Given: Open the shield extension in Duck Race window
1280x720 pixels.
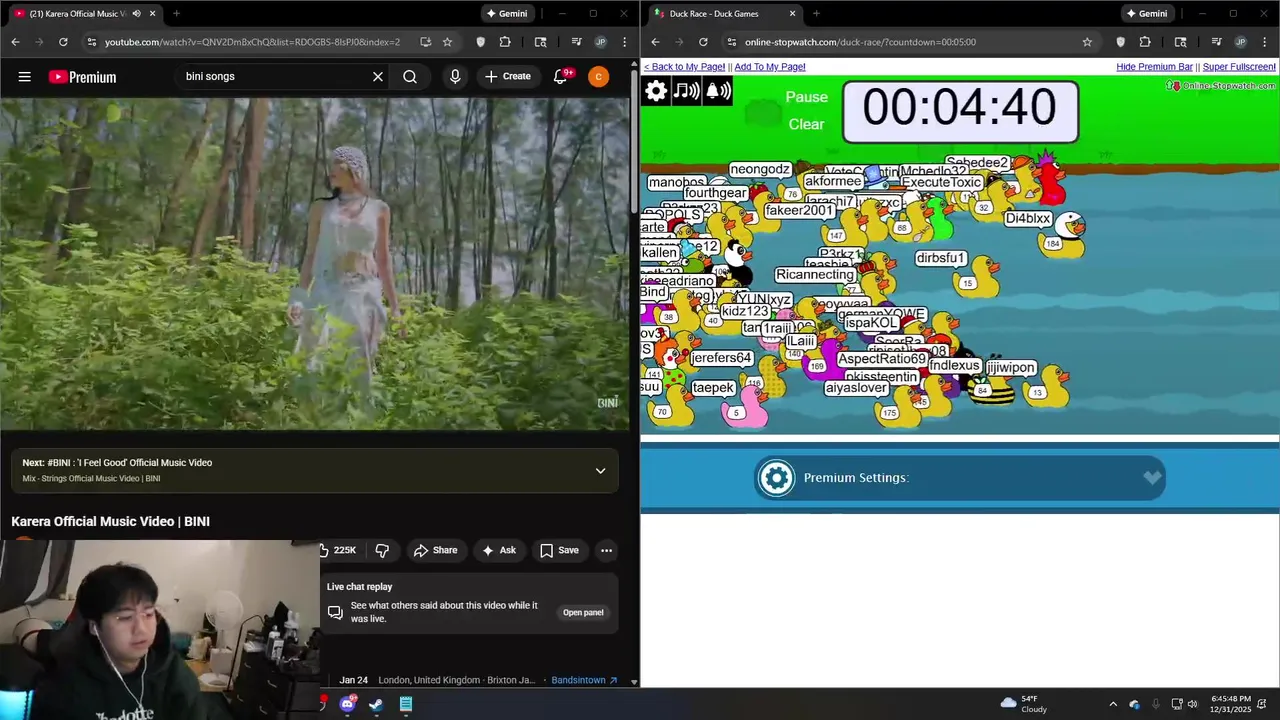Looking at the screenshot, I should pyautogui.click(x=1120, y=42).
